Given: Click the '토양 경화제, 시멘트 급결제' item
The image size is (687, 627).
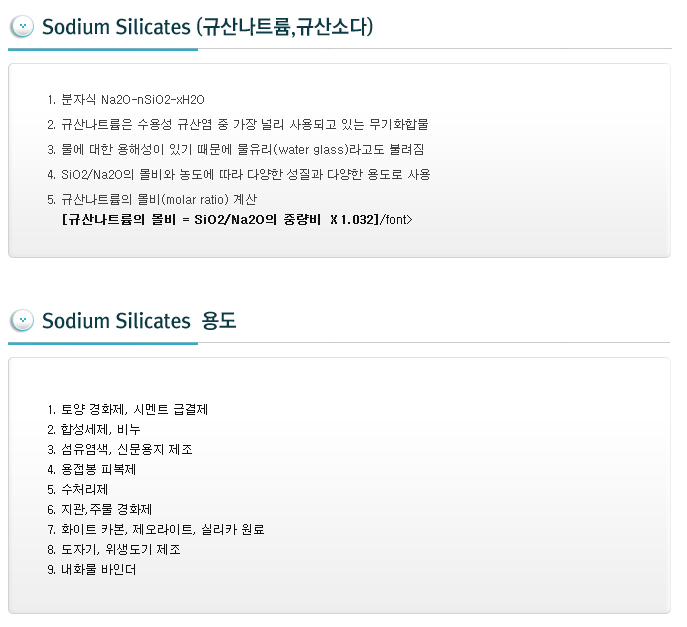Looking at the screenshot, I should (134, 409).
